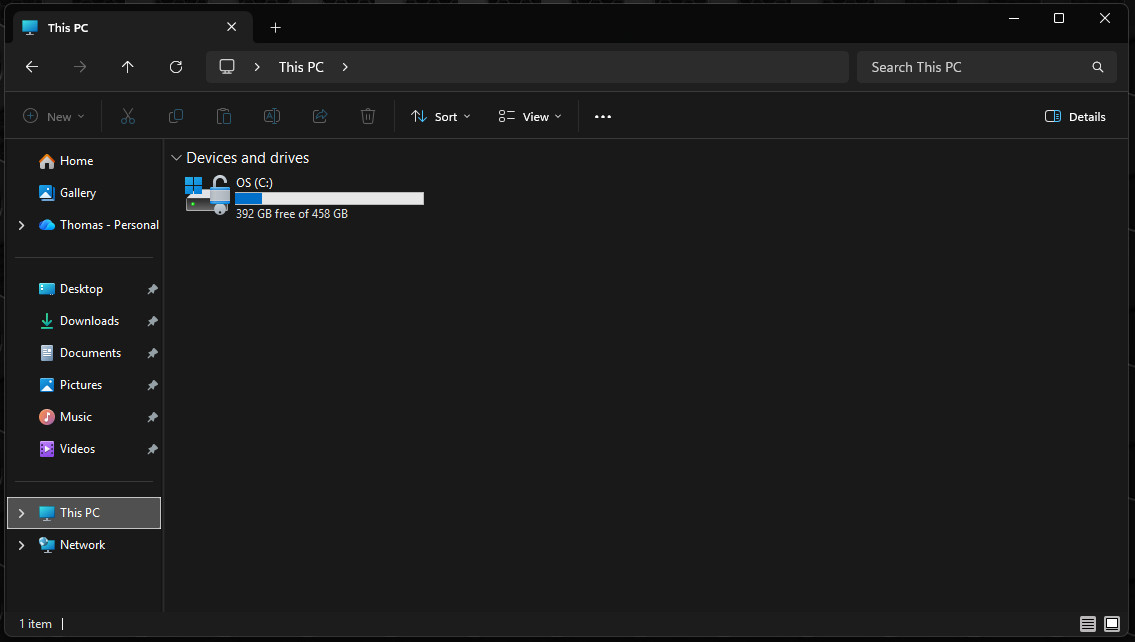This screenshot has height=642, width=1135.
Task: Open Home in the navigation pane
Action: (76, 161)
